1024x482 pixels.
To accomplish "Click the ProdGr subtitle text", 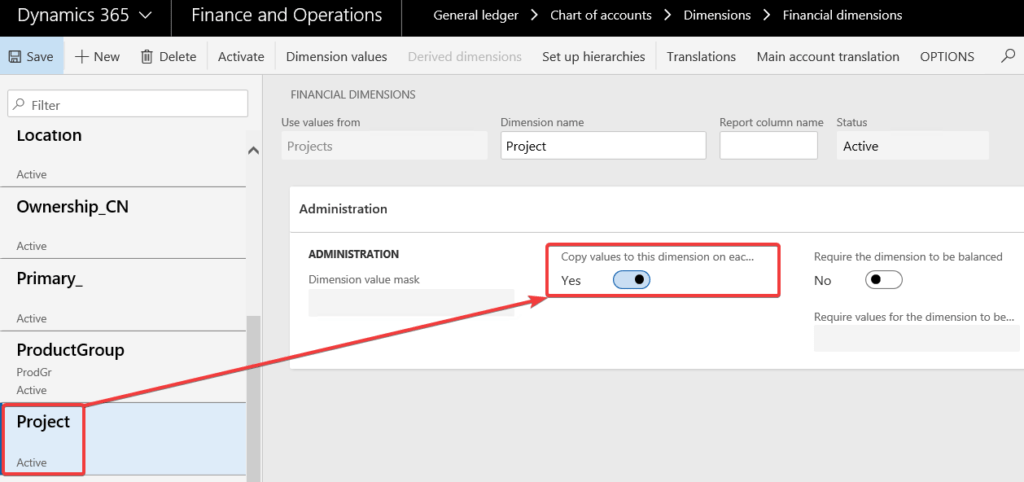I will click(34, 372).
